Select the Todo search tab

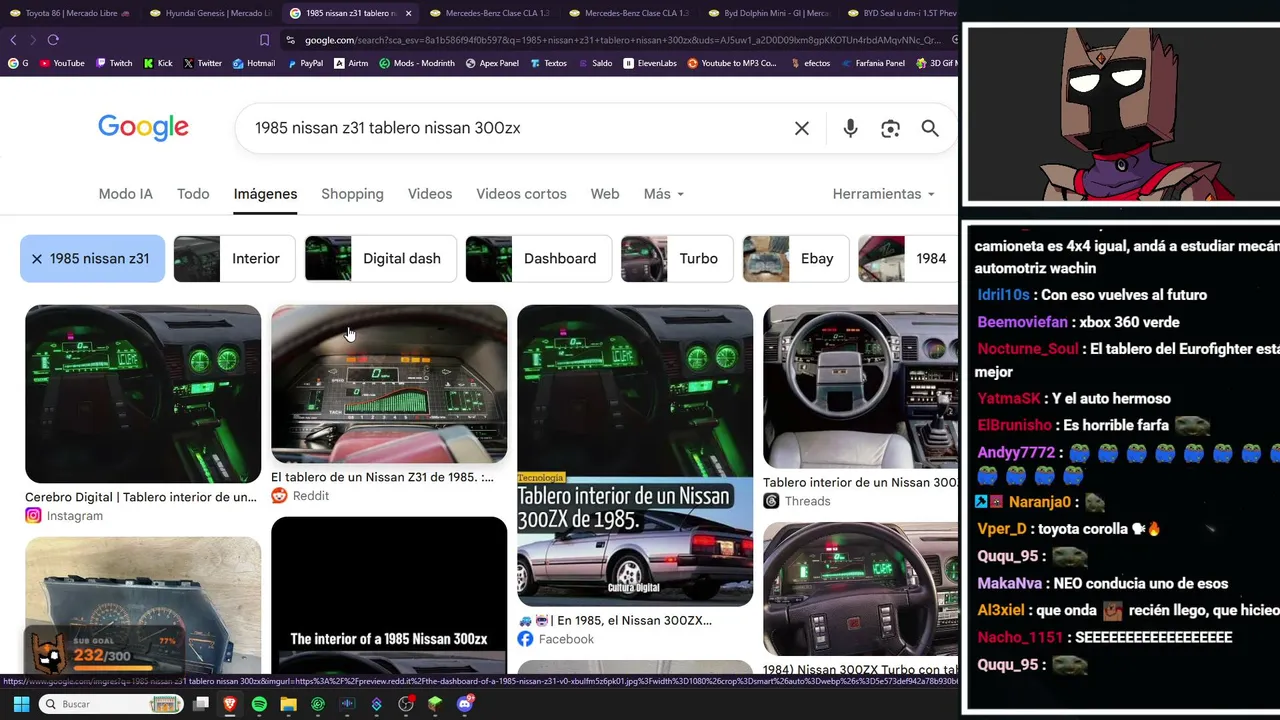(x=193, y=194)
